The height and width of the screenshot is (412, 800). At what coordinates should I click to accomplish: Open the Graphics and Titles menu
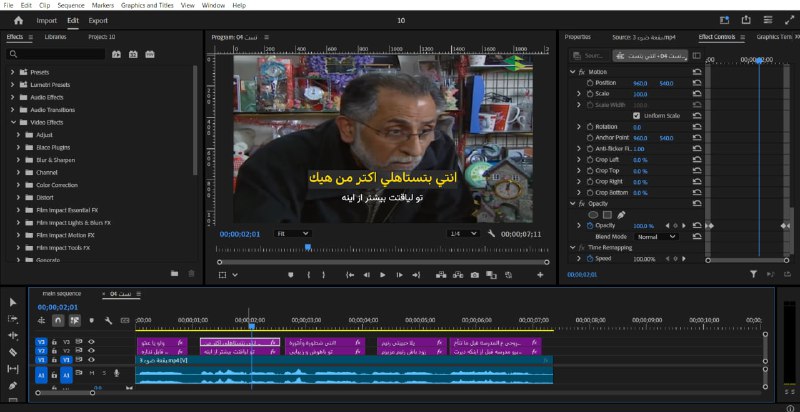pos(147,6)
